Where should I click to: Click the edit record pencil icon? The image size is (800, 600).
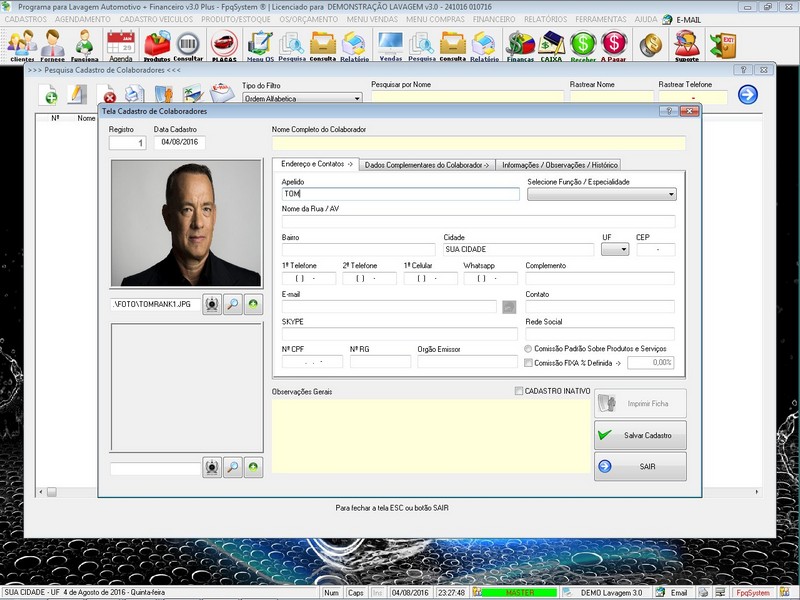pos(77,95)
